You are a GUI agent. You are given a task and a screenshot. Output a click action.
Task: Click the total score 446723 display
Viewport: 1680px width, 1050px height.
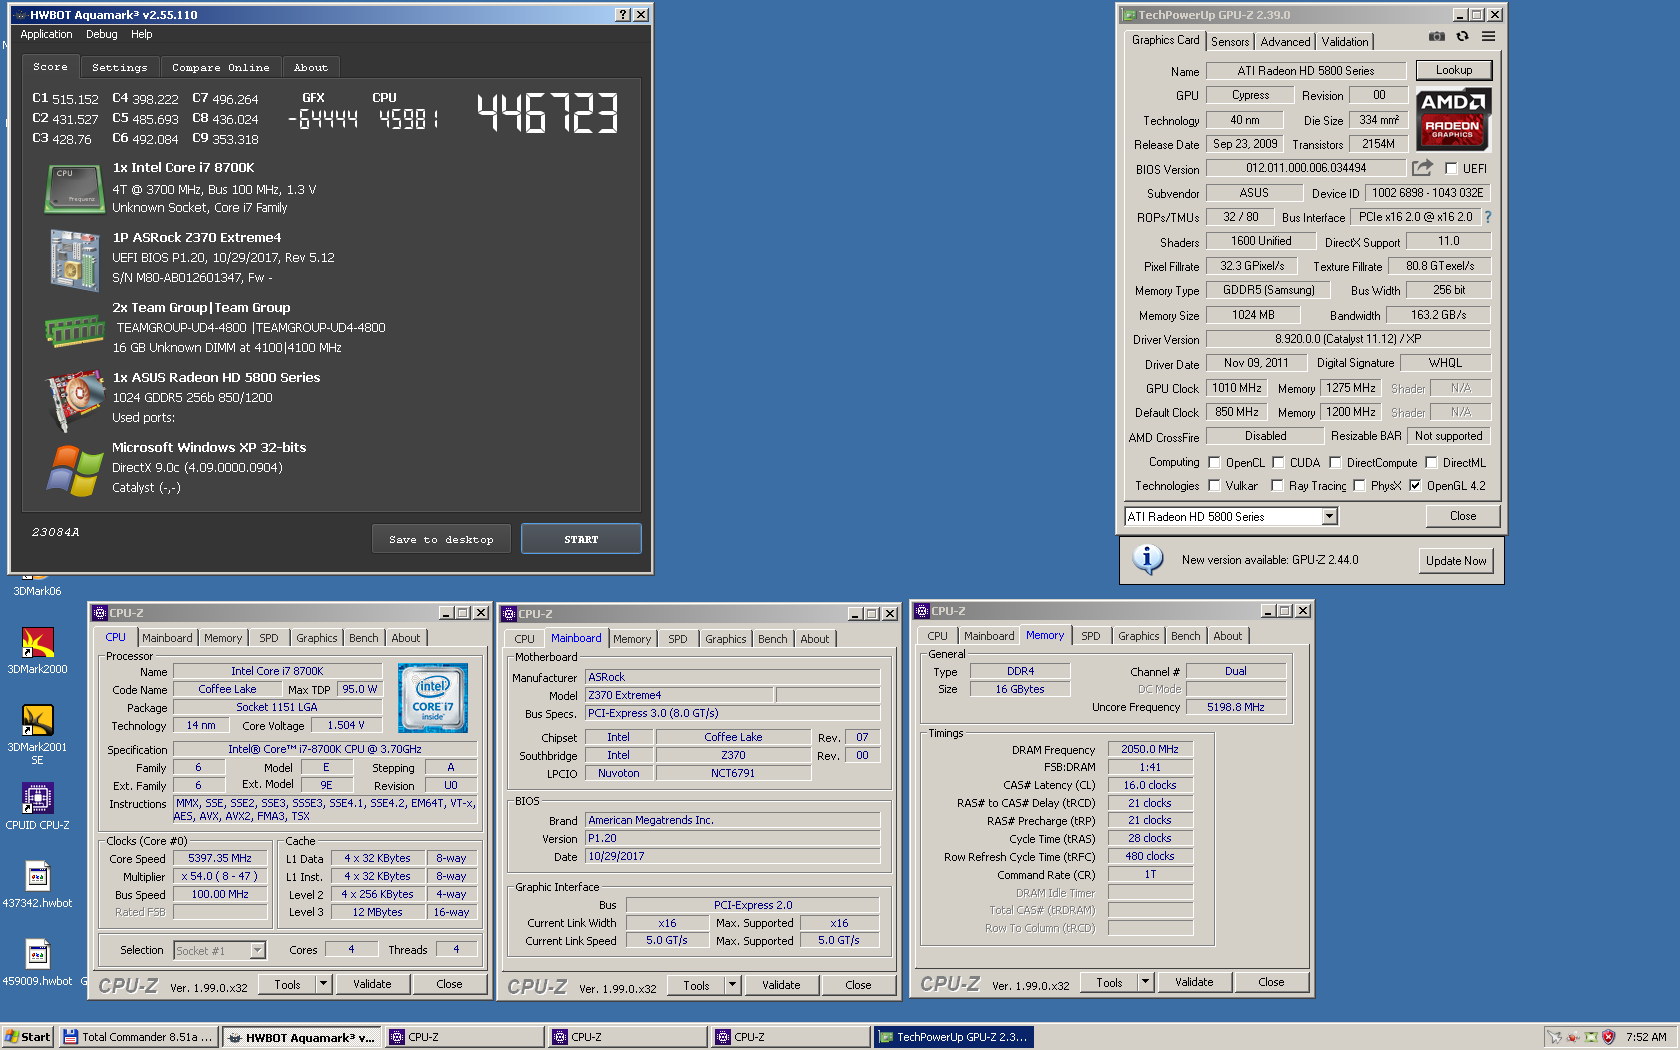[x=547, y=113]
